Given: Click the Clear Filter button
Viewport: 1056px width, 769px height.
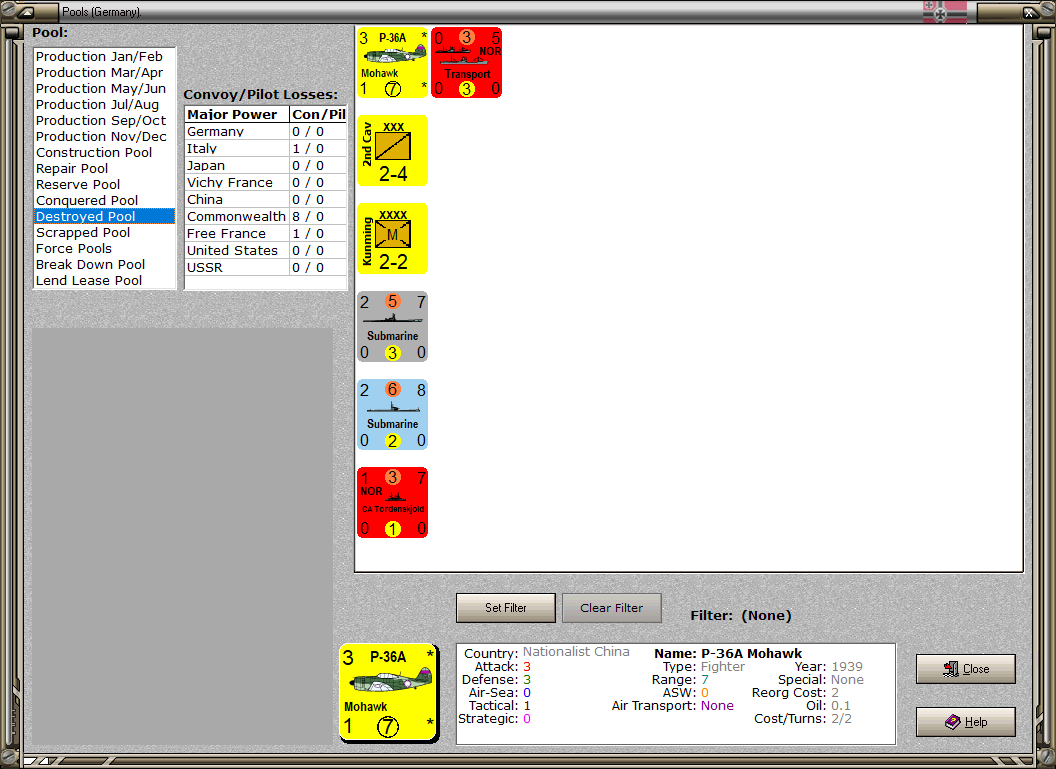Looking at the screenshot, I should coord(612,608).
